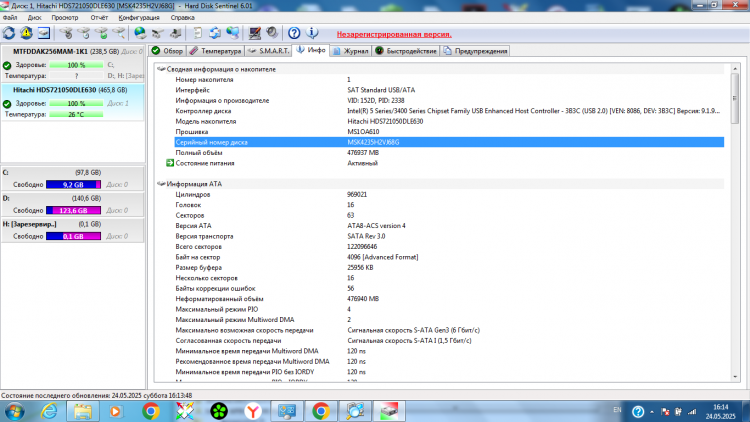Click the blue-framed disk window toolbar icon
Screen dimensions: 750x422
(44, 33)
